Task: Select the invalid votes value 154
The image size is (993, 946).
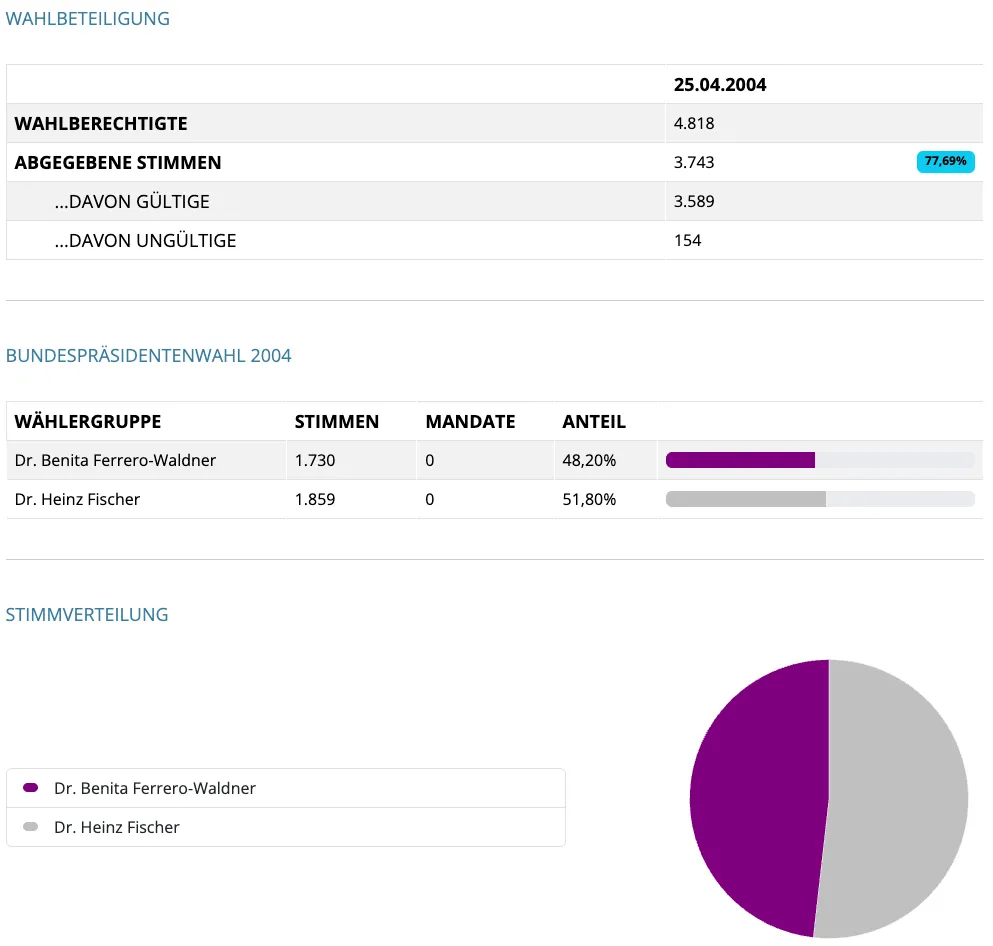Action: pyautogui.click(x=687, y=241)
